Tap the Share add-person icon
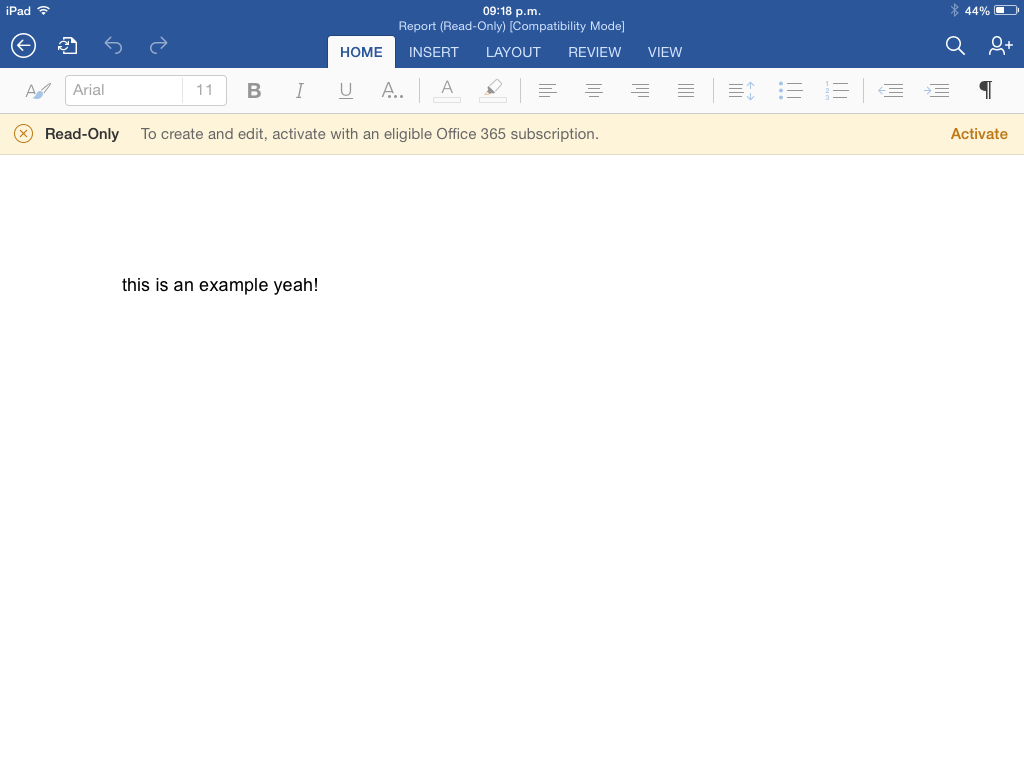 (x=1000, y=46)
